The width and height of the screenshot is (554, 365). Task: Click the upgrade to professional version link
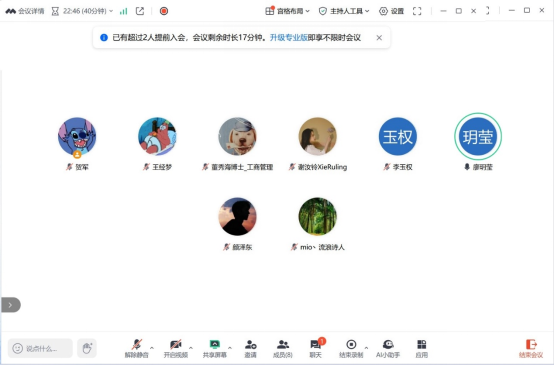coord(289,37)
